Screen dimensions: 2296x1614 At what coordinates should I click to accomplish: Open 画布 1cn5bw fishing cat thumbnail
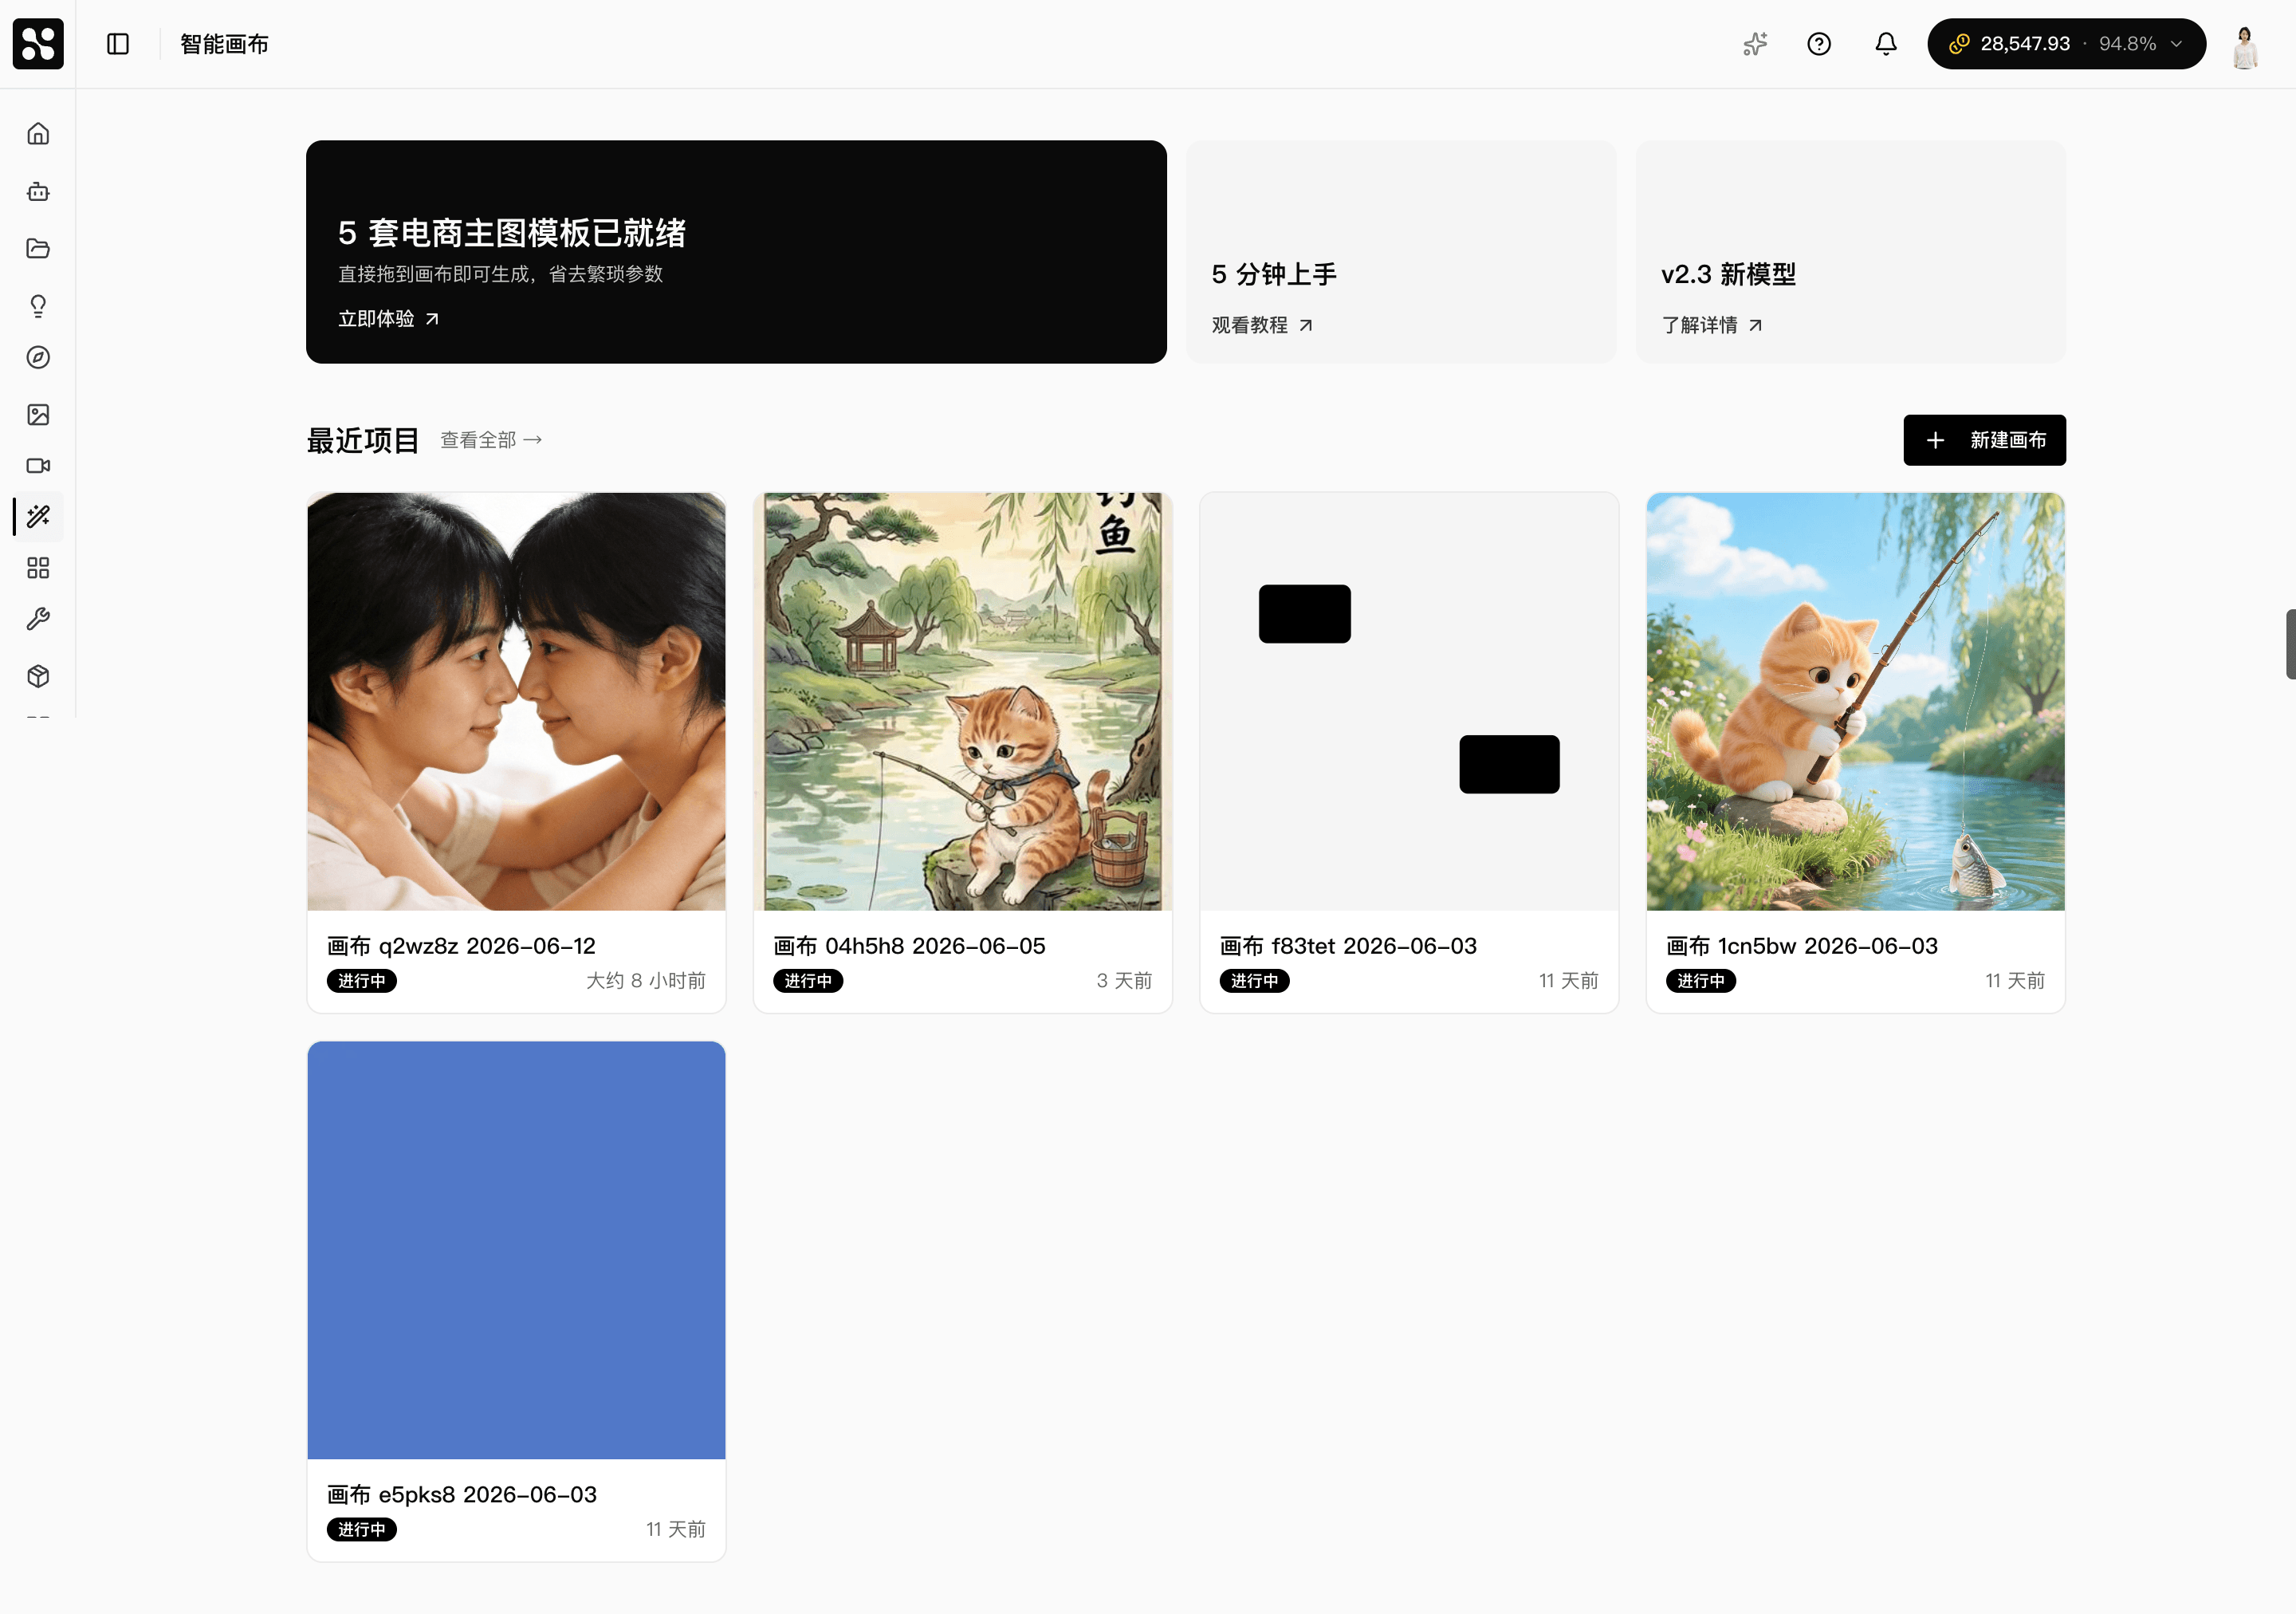coord(1855,701)
